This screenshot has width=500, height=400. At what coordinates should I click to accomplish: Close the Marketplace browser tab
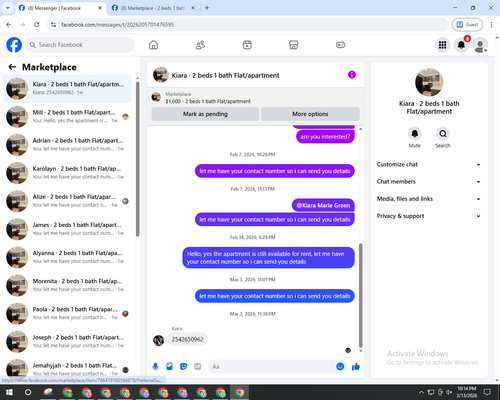click(x=193, y=8)
